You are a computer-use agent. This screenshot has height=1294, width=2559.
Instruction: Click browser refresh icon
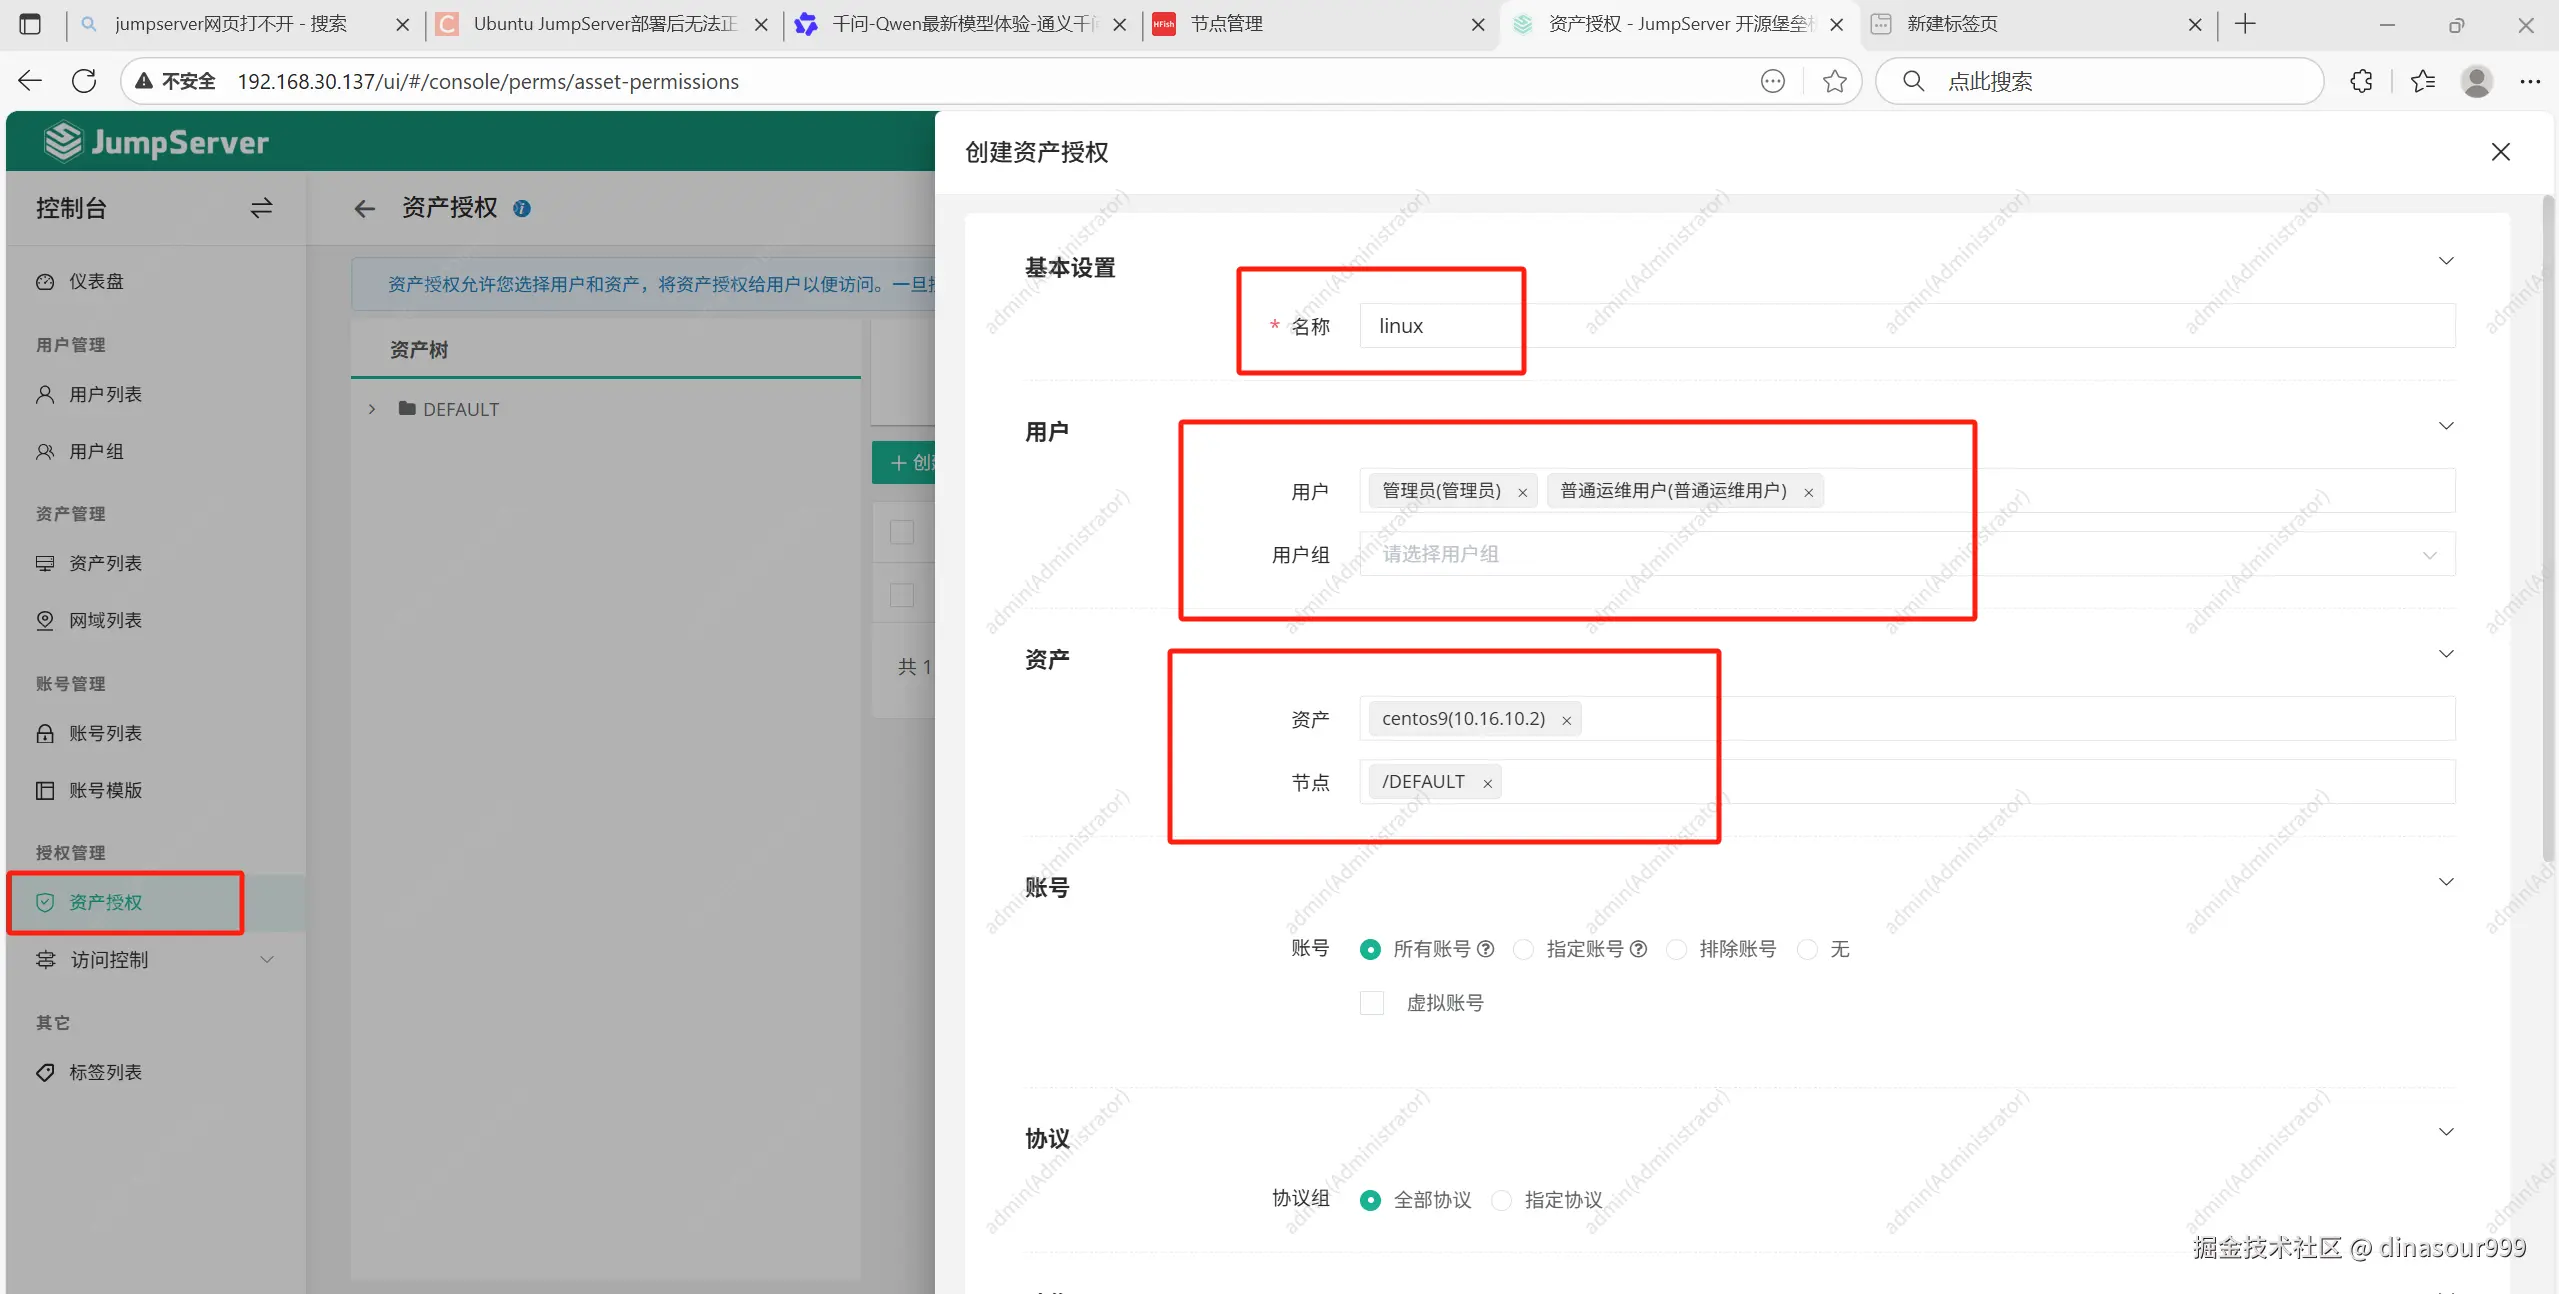click(84, 81)
